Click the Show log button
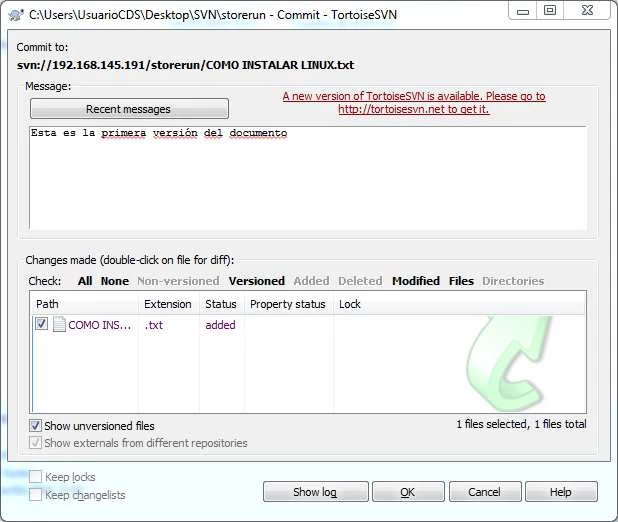The image size is (618, 522). pos(316,492)
